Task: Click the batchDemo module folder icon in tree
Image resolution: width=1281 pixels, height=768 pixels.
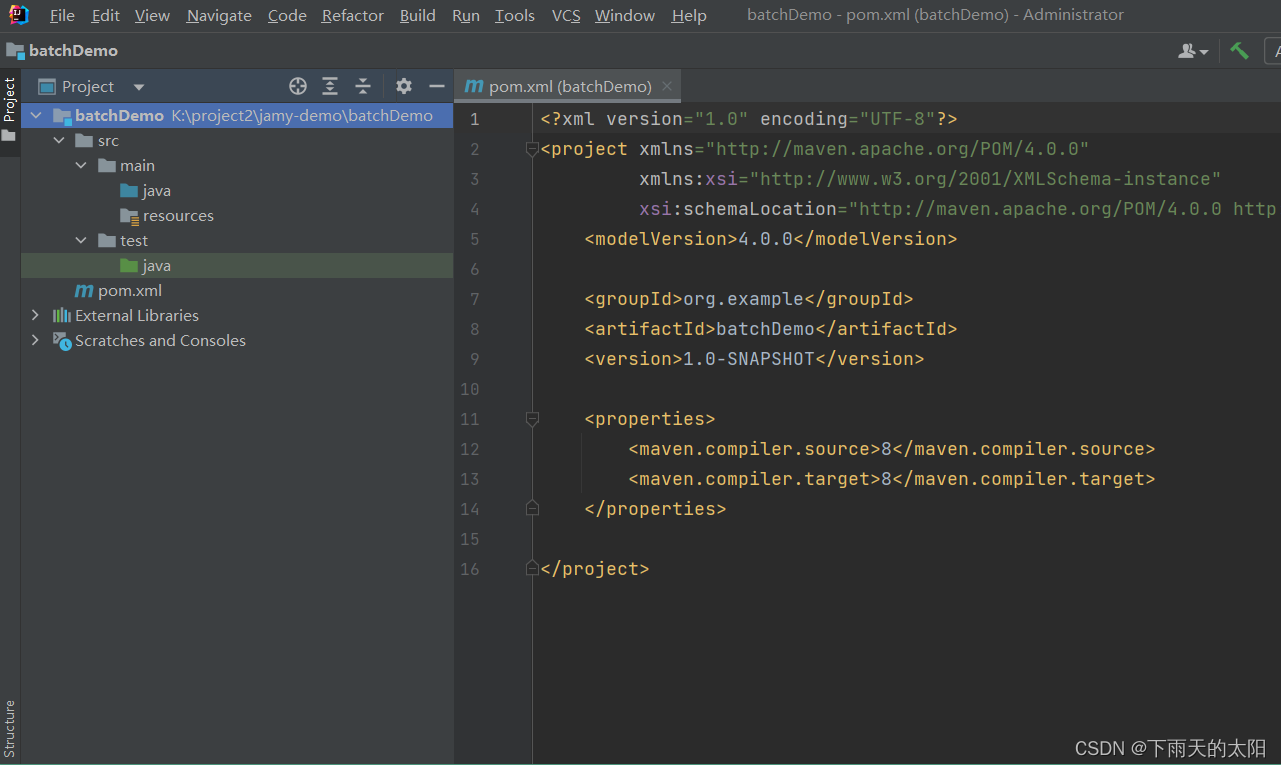Action: pos(62,116)
